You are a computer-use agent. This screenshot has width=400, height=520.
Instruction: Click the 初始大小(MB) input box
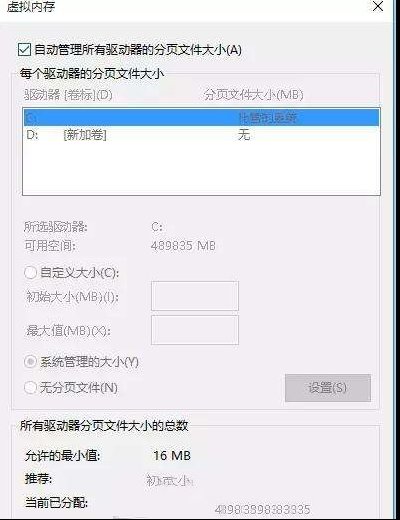point(195,296)
